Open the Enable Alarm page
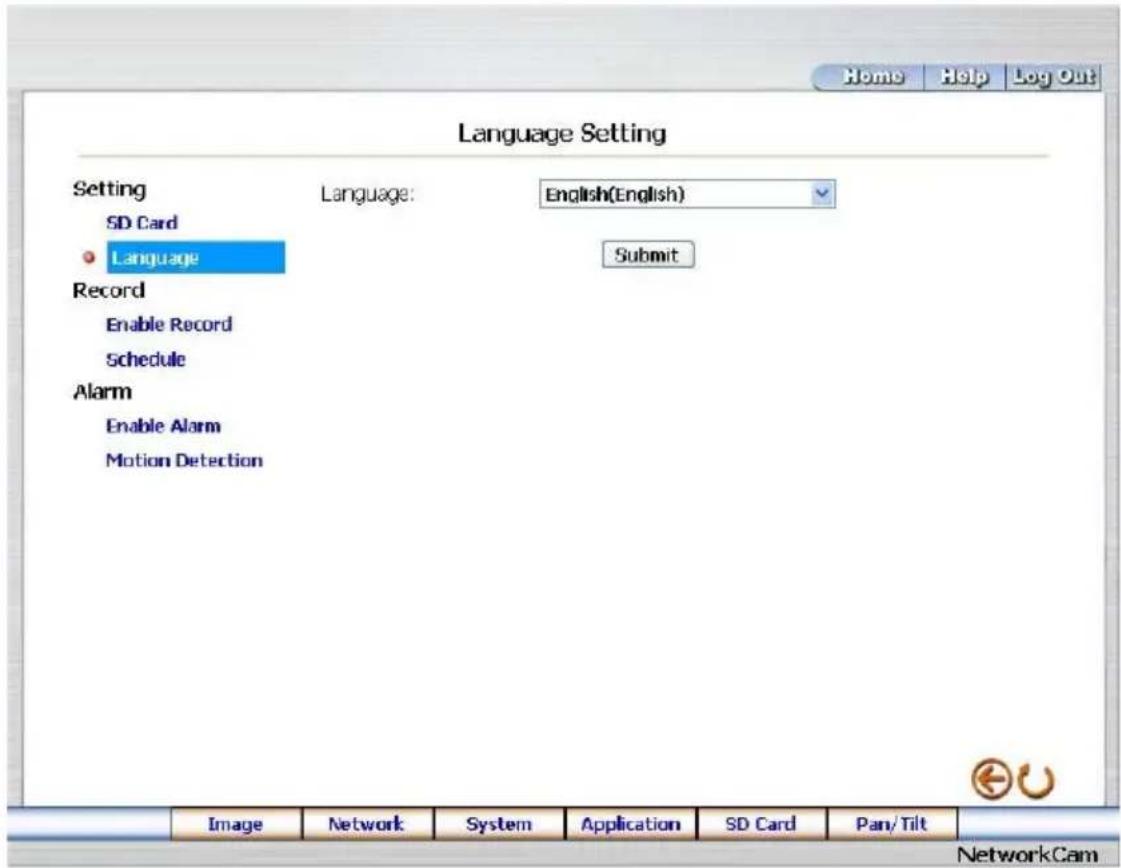This screenshot has width=1121, height=868. [x=163, y=426]
